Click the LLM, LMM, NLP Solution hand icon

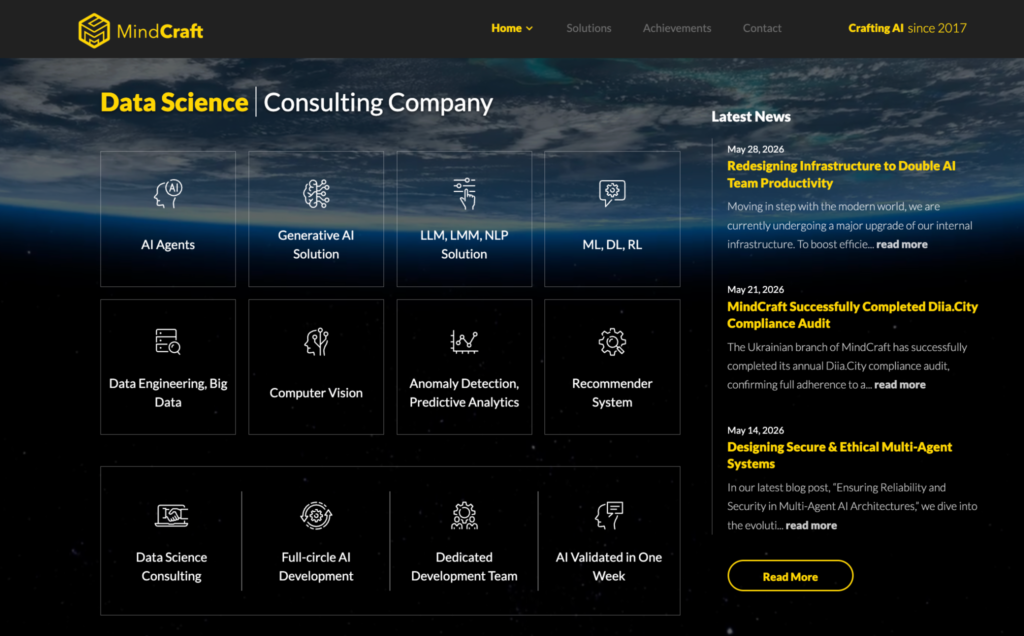[464, 194]
